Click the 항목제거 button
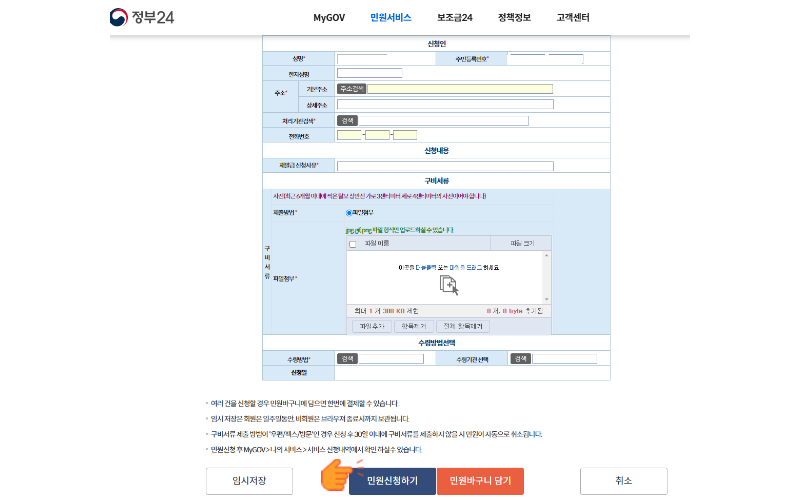 click(414, 326)
